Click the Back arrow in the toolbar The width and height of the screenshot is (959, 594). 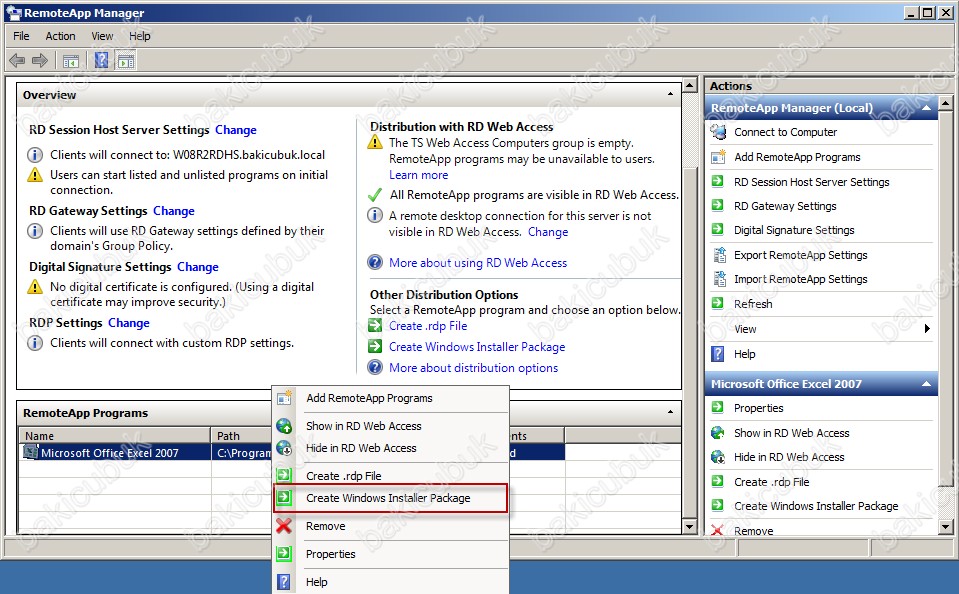(17, 61)
